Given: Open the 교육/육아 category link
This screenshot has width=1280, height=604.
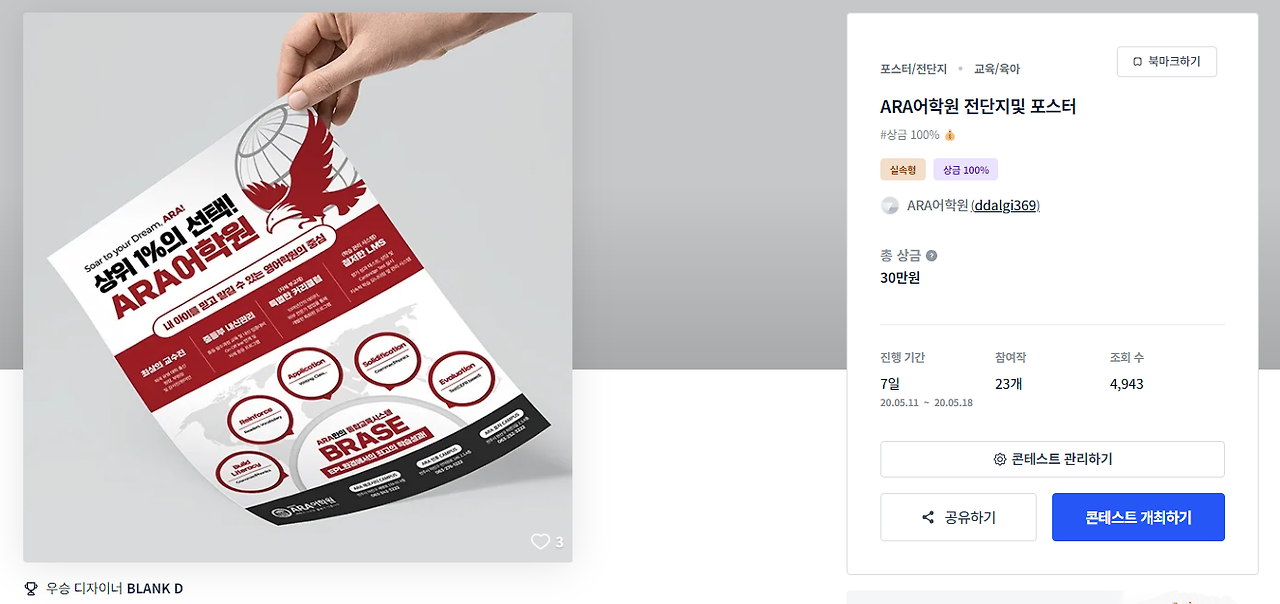Looking at the screenshot, I should click(x=997, y=69).
